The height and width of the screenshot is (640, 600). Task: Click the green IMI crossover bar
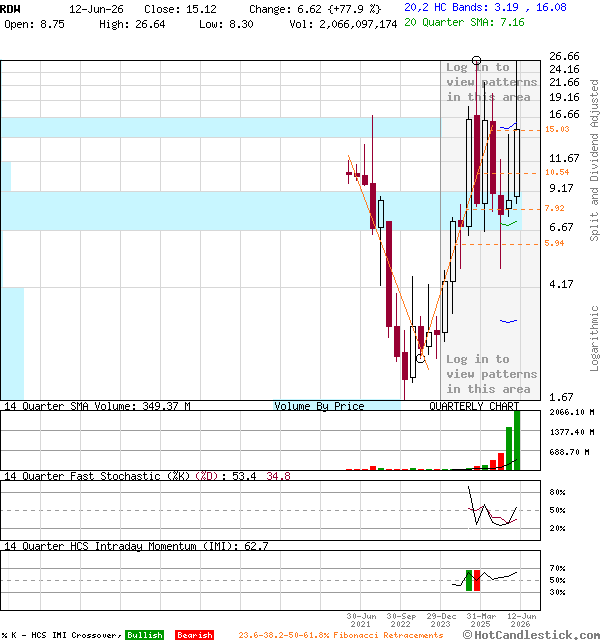[x=469, y=580]
